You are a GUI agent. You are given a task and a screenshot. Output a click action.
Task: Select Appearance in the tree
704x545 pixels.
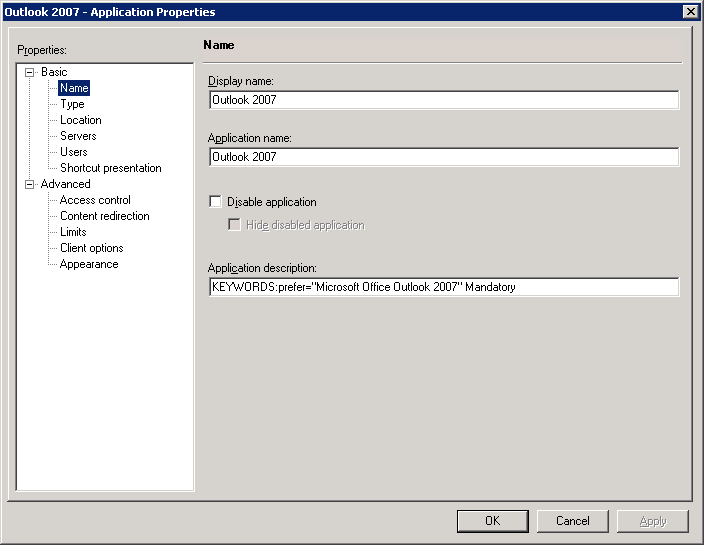click(89, 264)
